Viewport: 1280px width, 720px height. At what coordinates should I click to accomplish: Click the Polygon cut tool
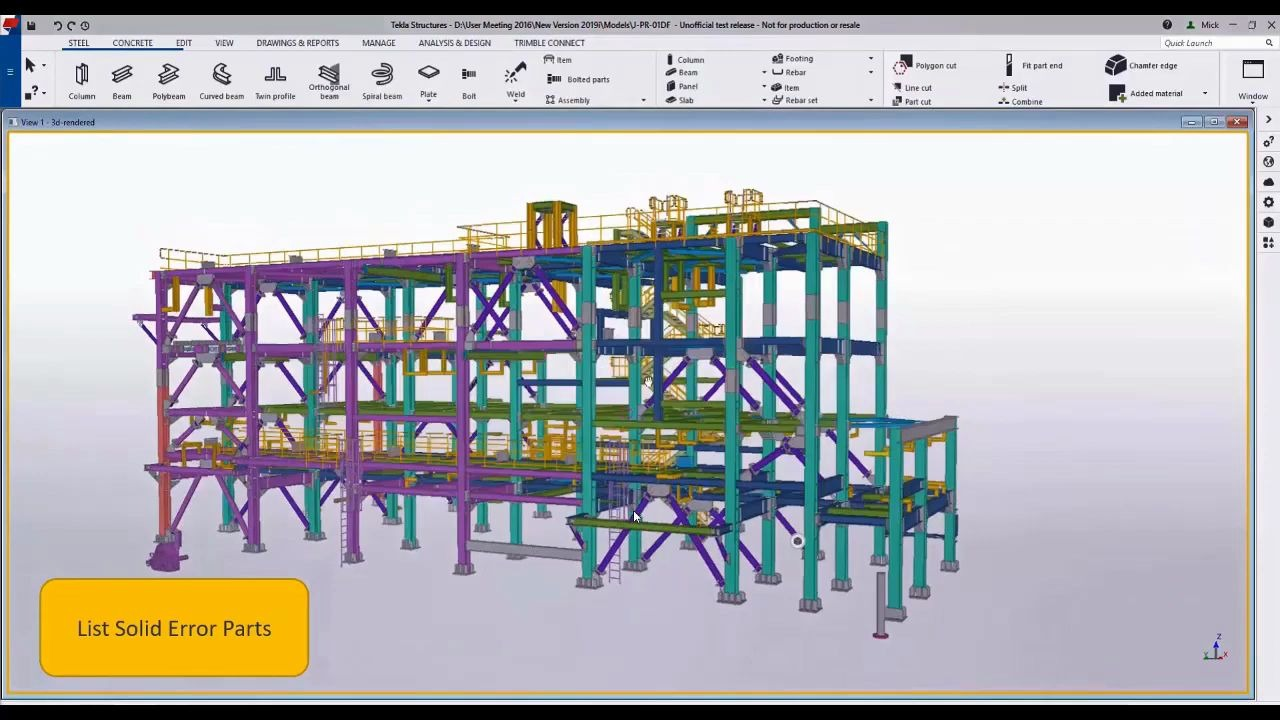925,66
